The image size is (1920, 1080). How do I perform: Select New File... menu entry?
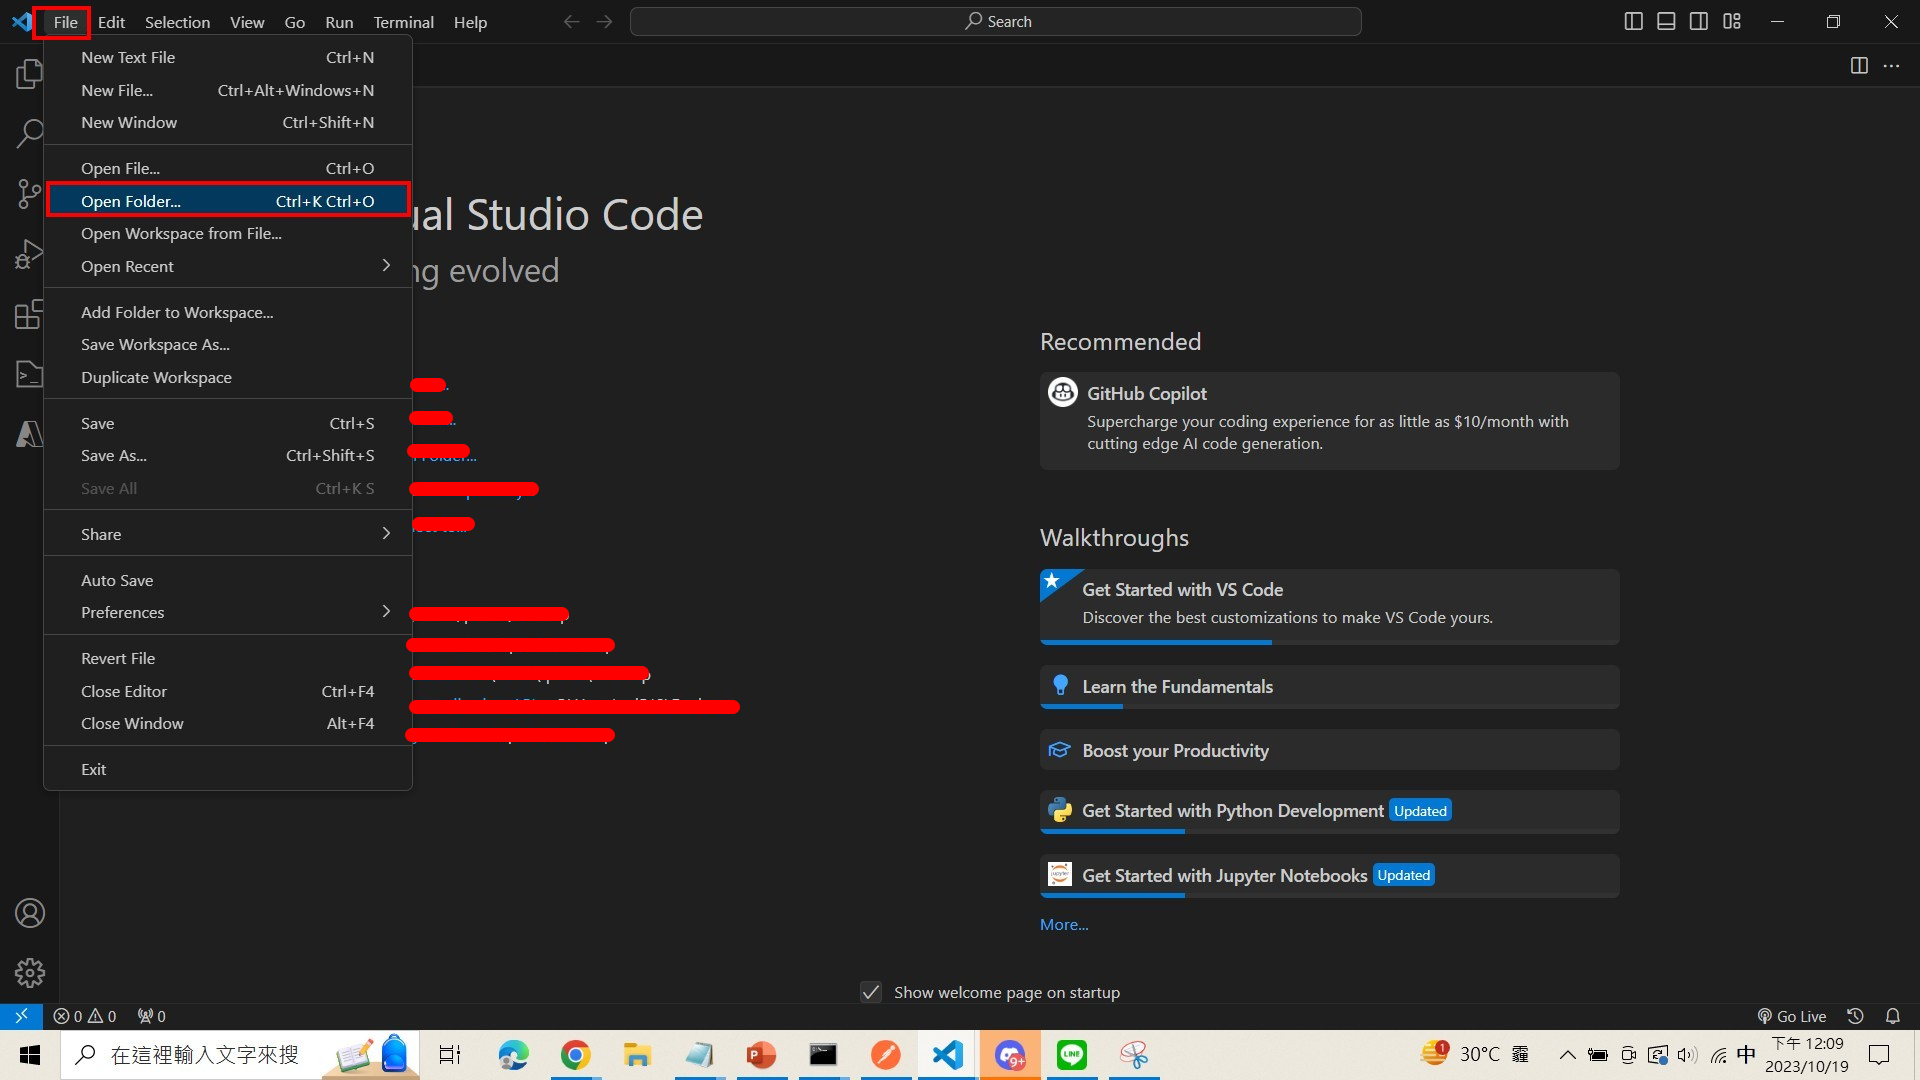coord(228,90)
